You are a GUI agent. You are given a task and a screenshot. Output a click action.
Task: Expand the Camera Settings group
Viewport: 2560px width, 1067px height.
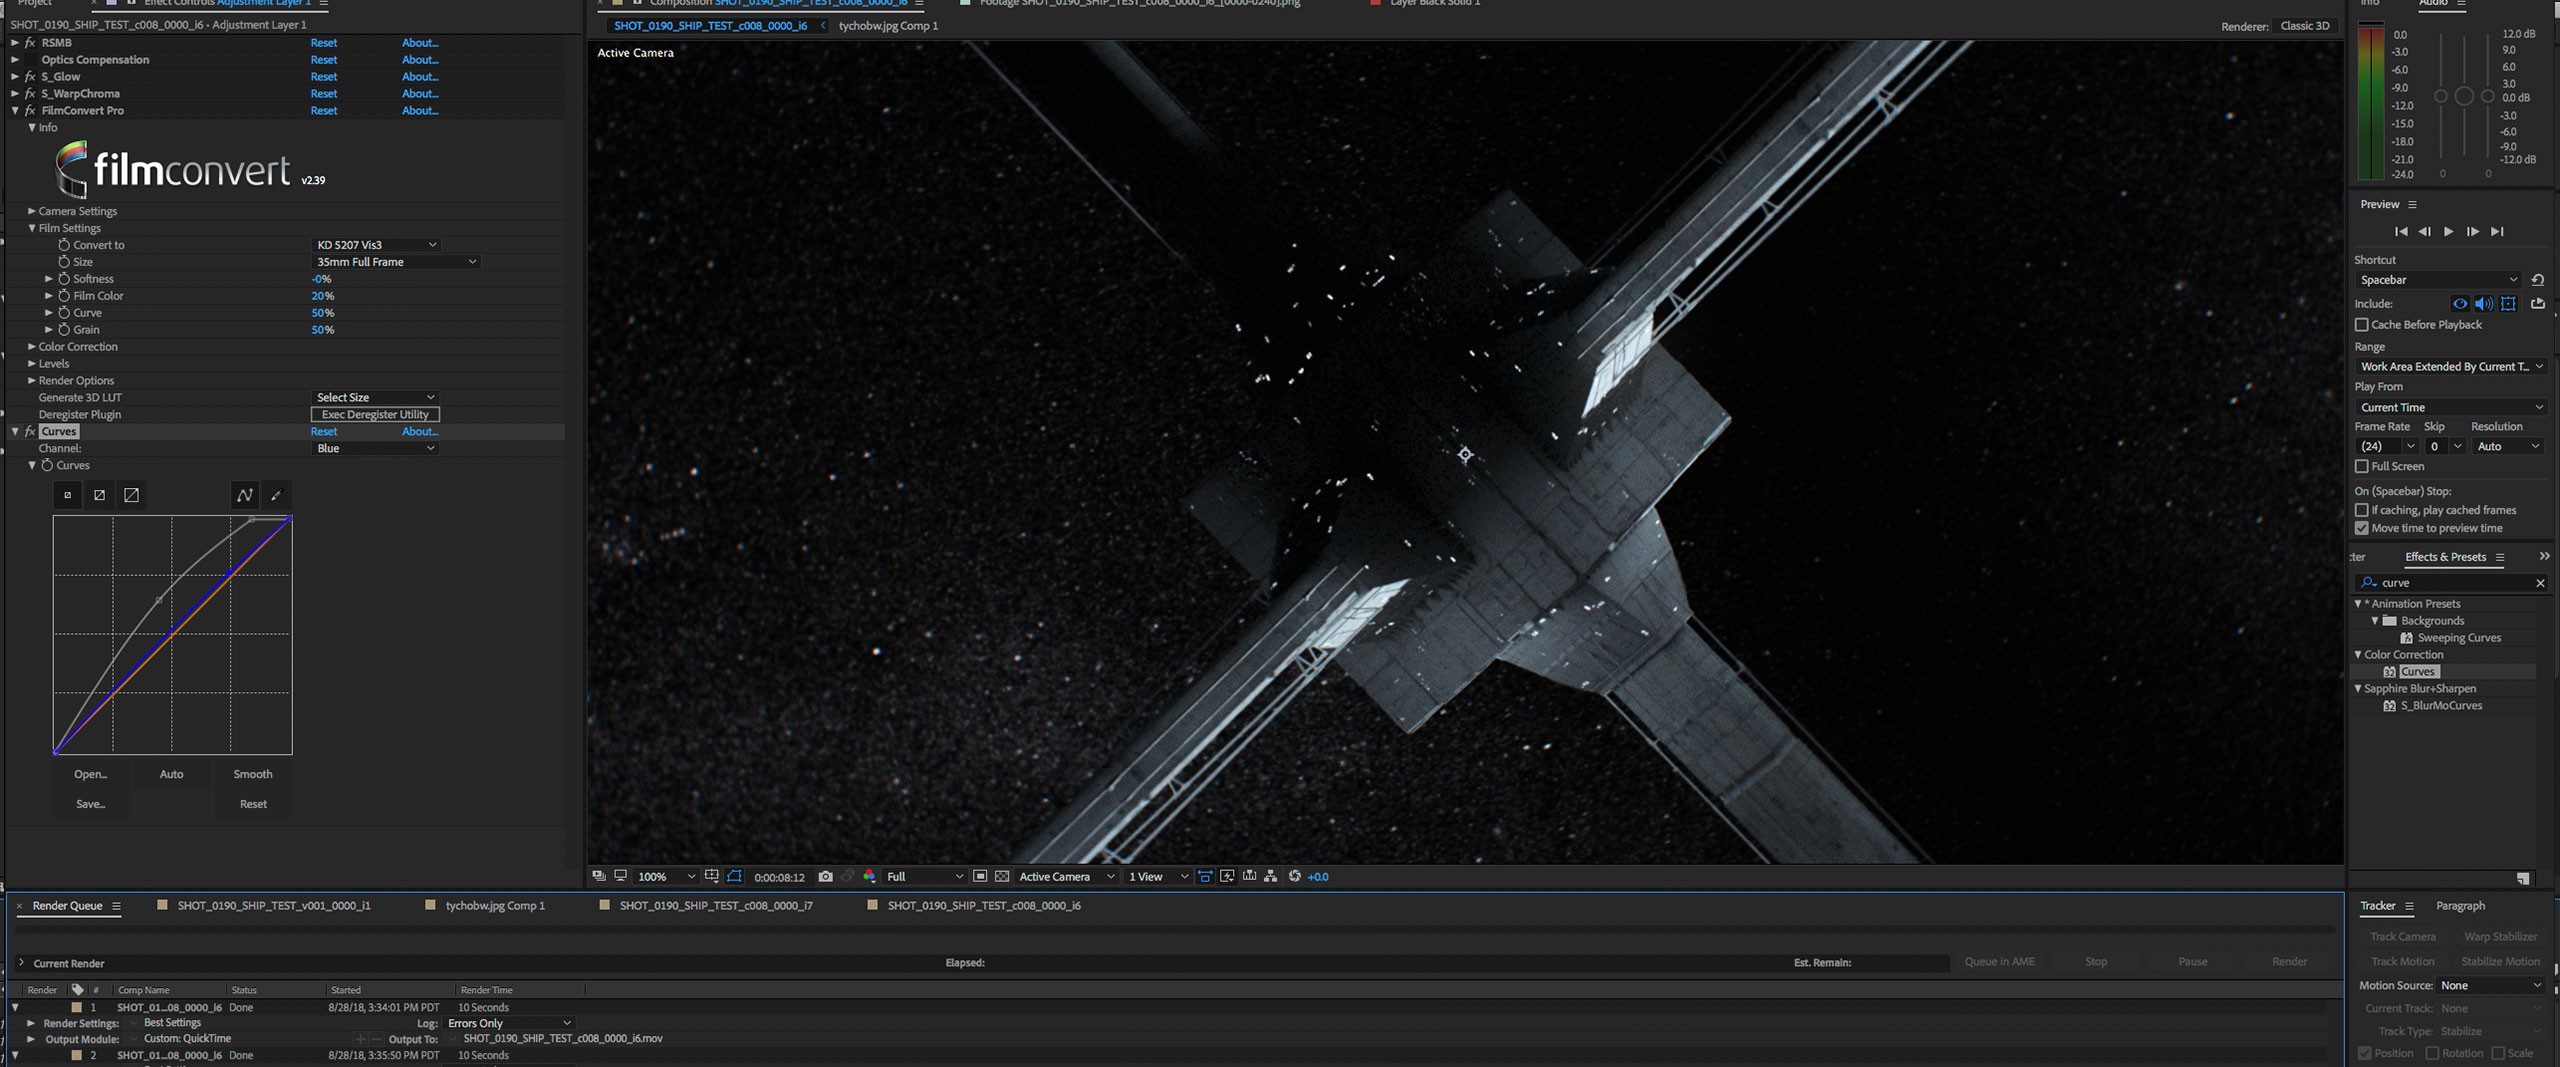pyautogui.click(x=32, y=212)
